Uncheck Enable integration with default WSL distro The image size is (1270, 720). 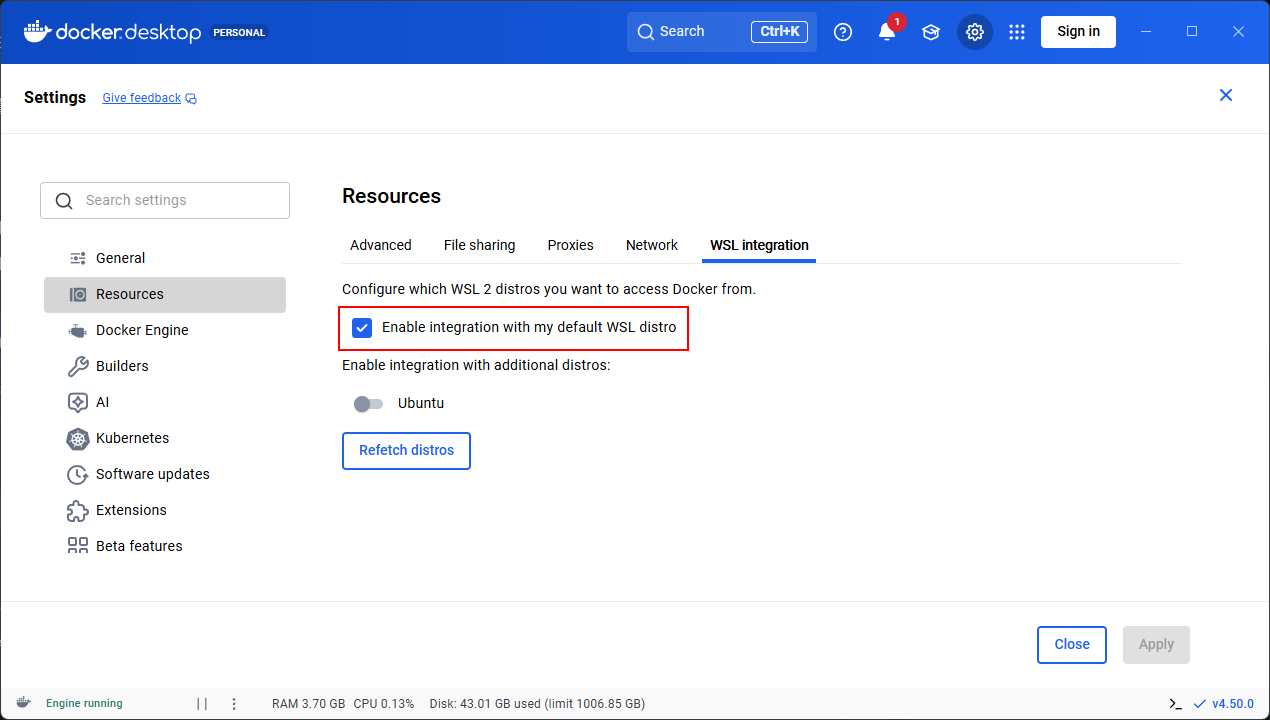coord(362,328)
